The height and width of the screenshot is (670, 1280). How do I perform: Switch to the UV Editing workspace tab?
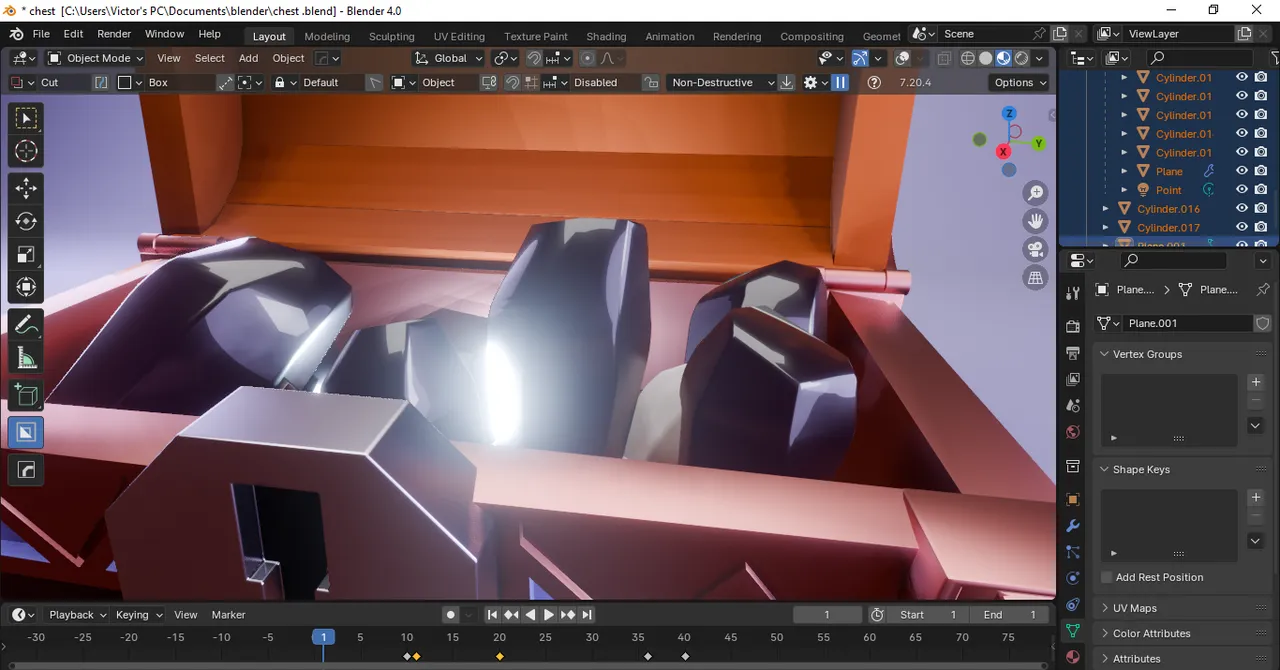[459, 36]
